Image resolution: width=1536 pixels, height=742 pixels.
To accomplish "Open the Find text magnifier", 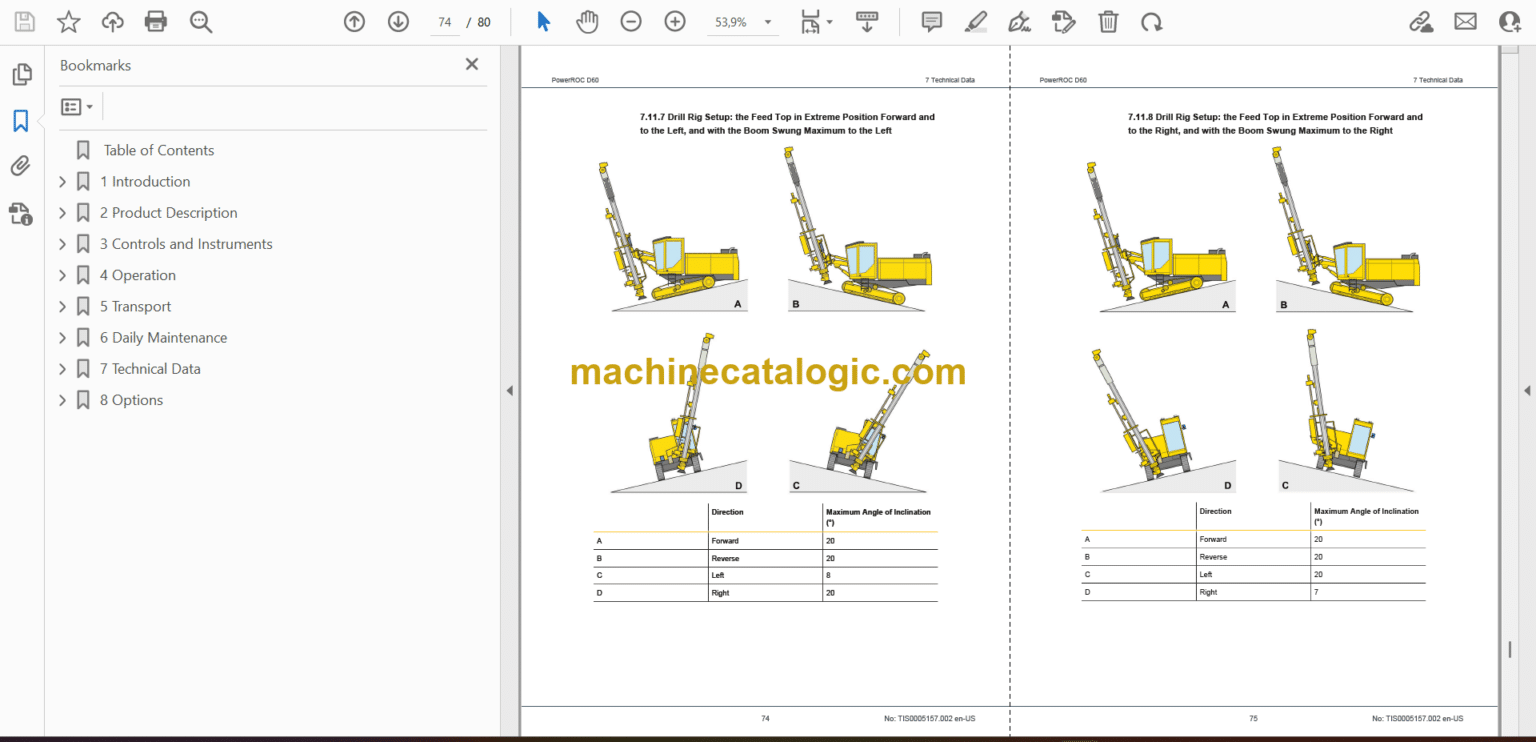I will click(201, 22).
